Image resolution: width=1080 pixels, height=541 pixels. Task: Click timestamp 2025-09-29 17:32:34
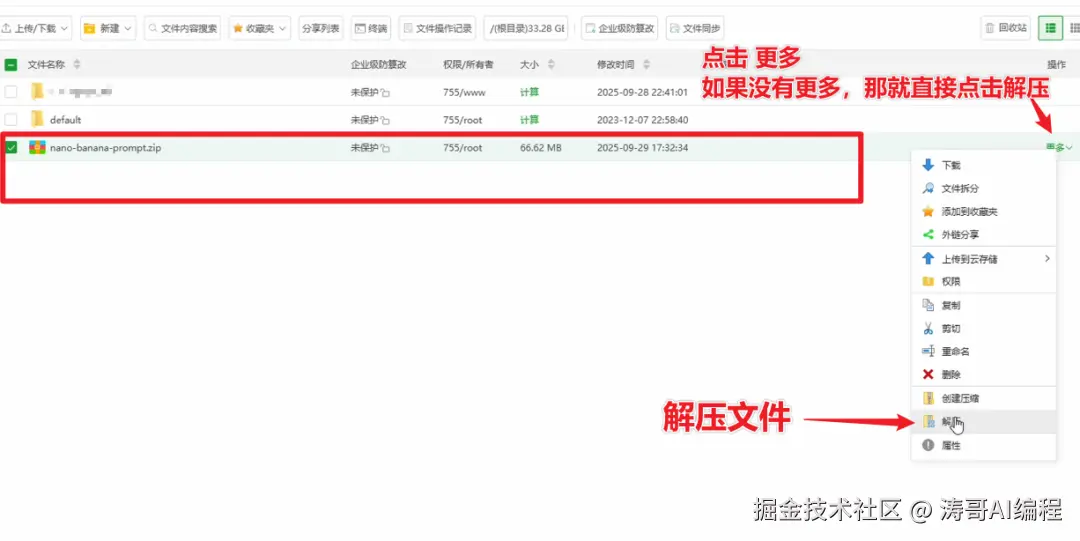(x=643, y=147)
